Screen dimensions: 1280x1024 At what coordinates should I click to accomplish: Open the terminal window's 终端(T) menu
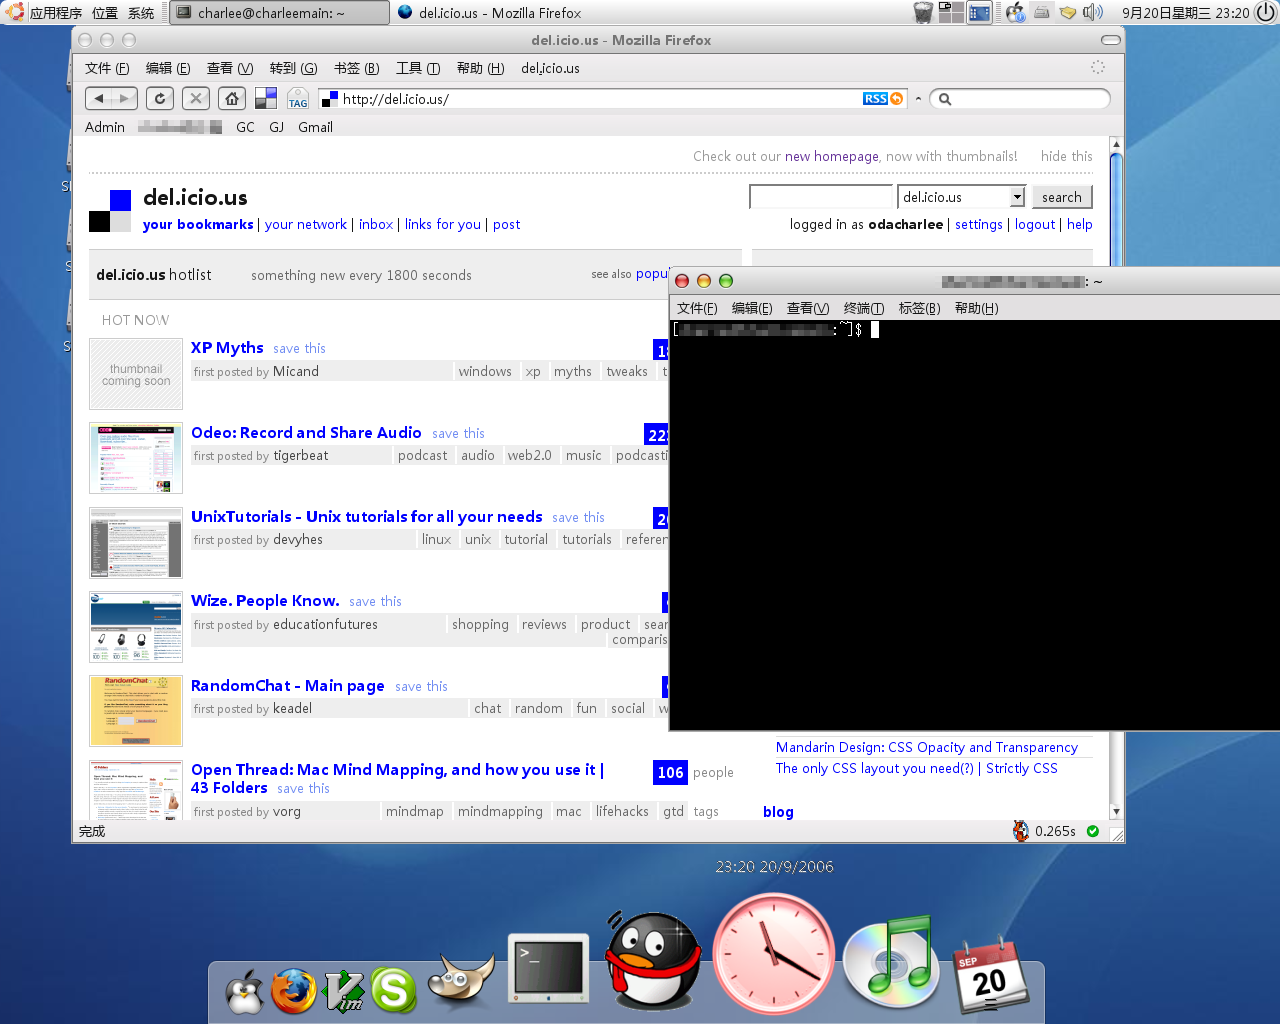864,308
